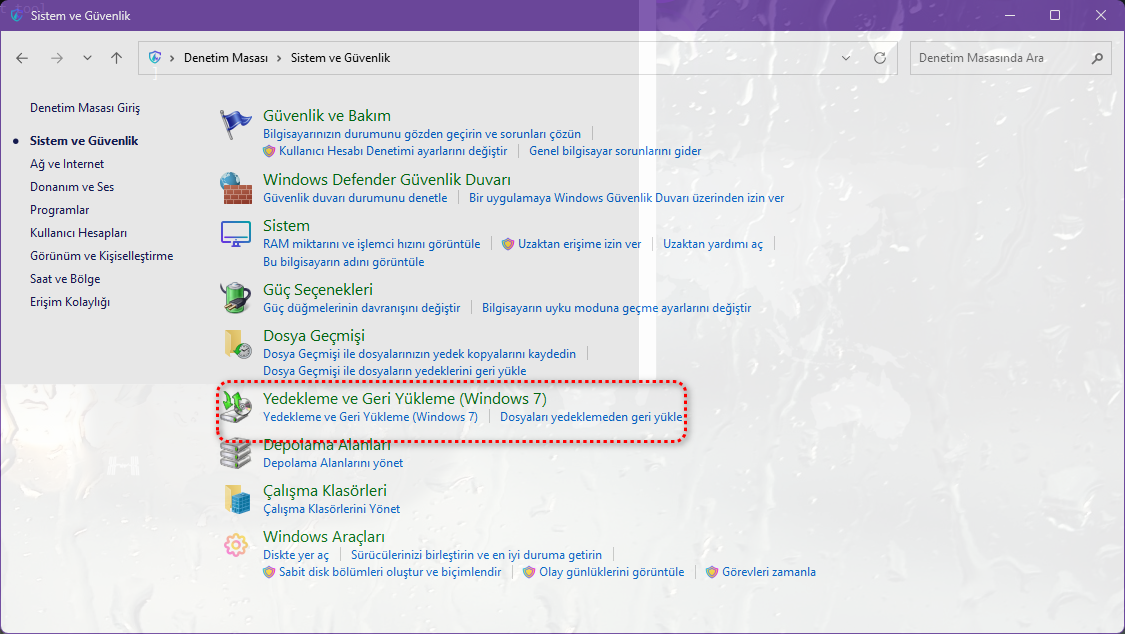
Task: Open Genel bilgisayar sorunlarını gider
Action: pos(615,151)
